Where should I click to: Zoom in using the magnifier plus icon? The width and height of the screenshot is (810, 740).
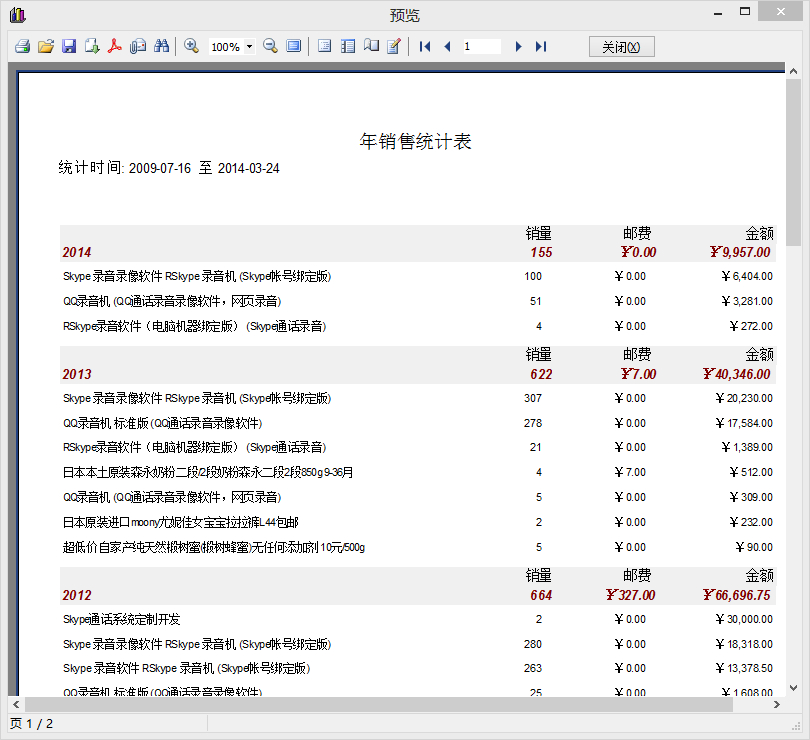click(191, 47)
